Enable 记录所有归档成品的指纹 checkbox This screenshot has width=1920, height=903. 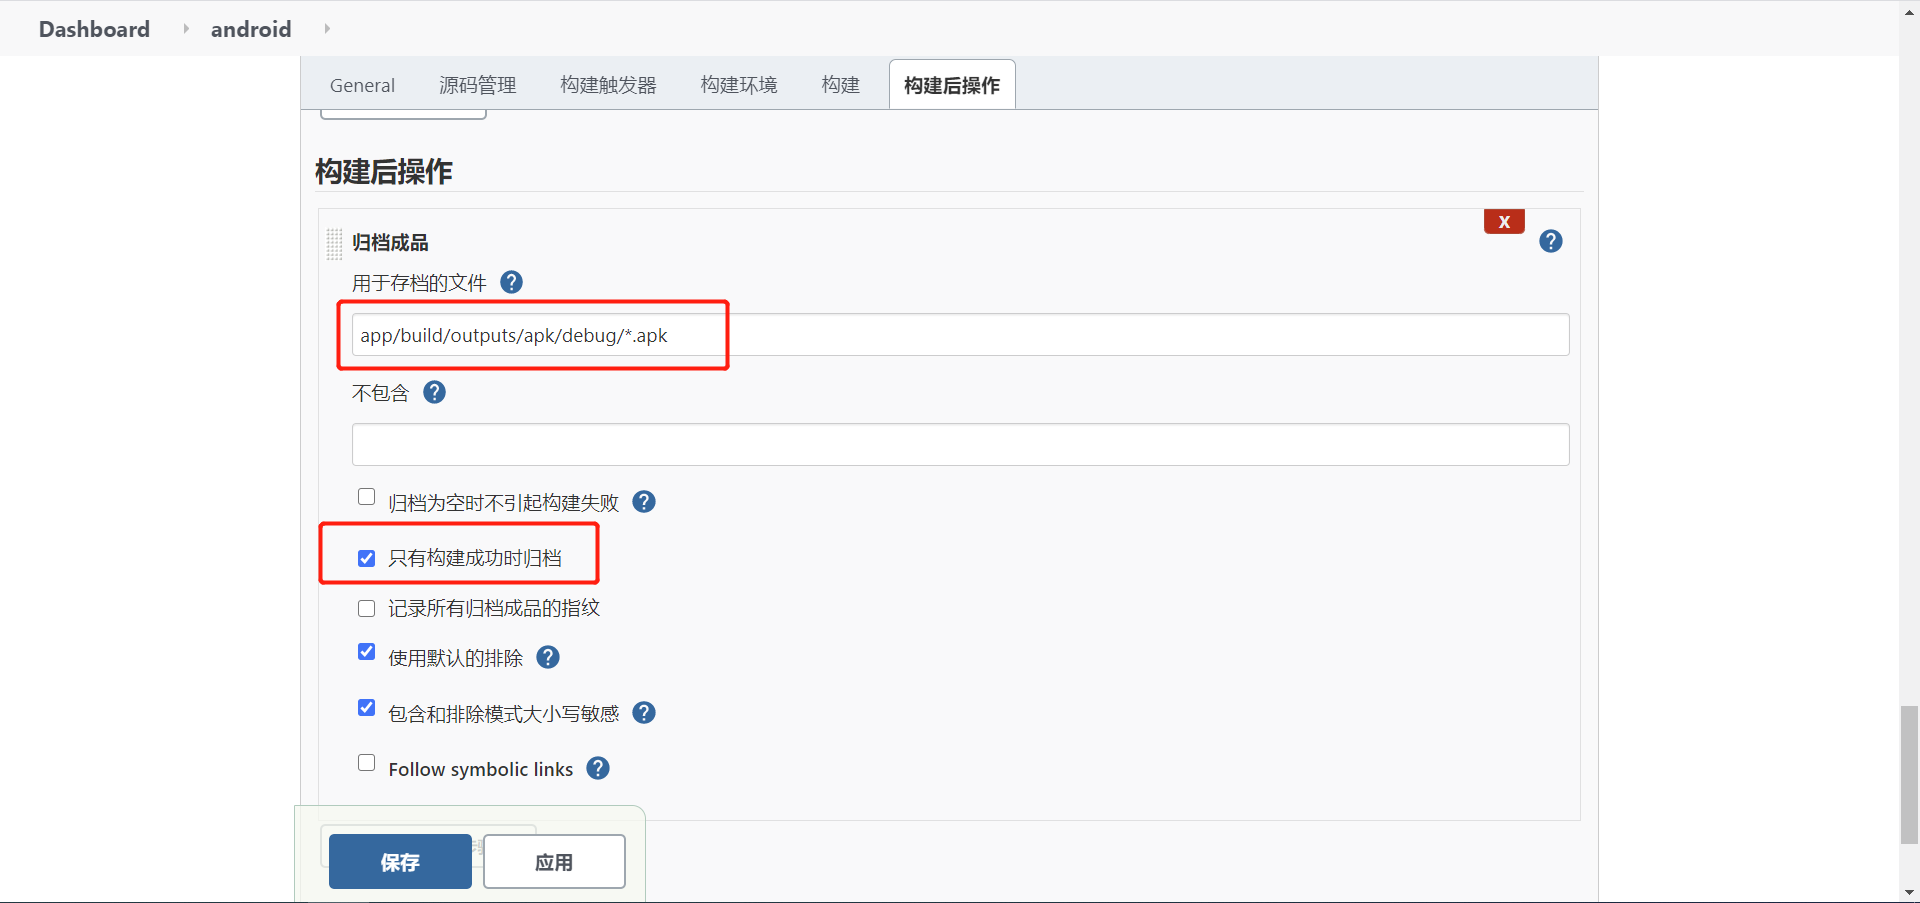(x=367, y=608)
